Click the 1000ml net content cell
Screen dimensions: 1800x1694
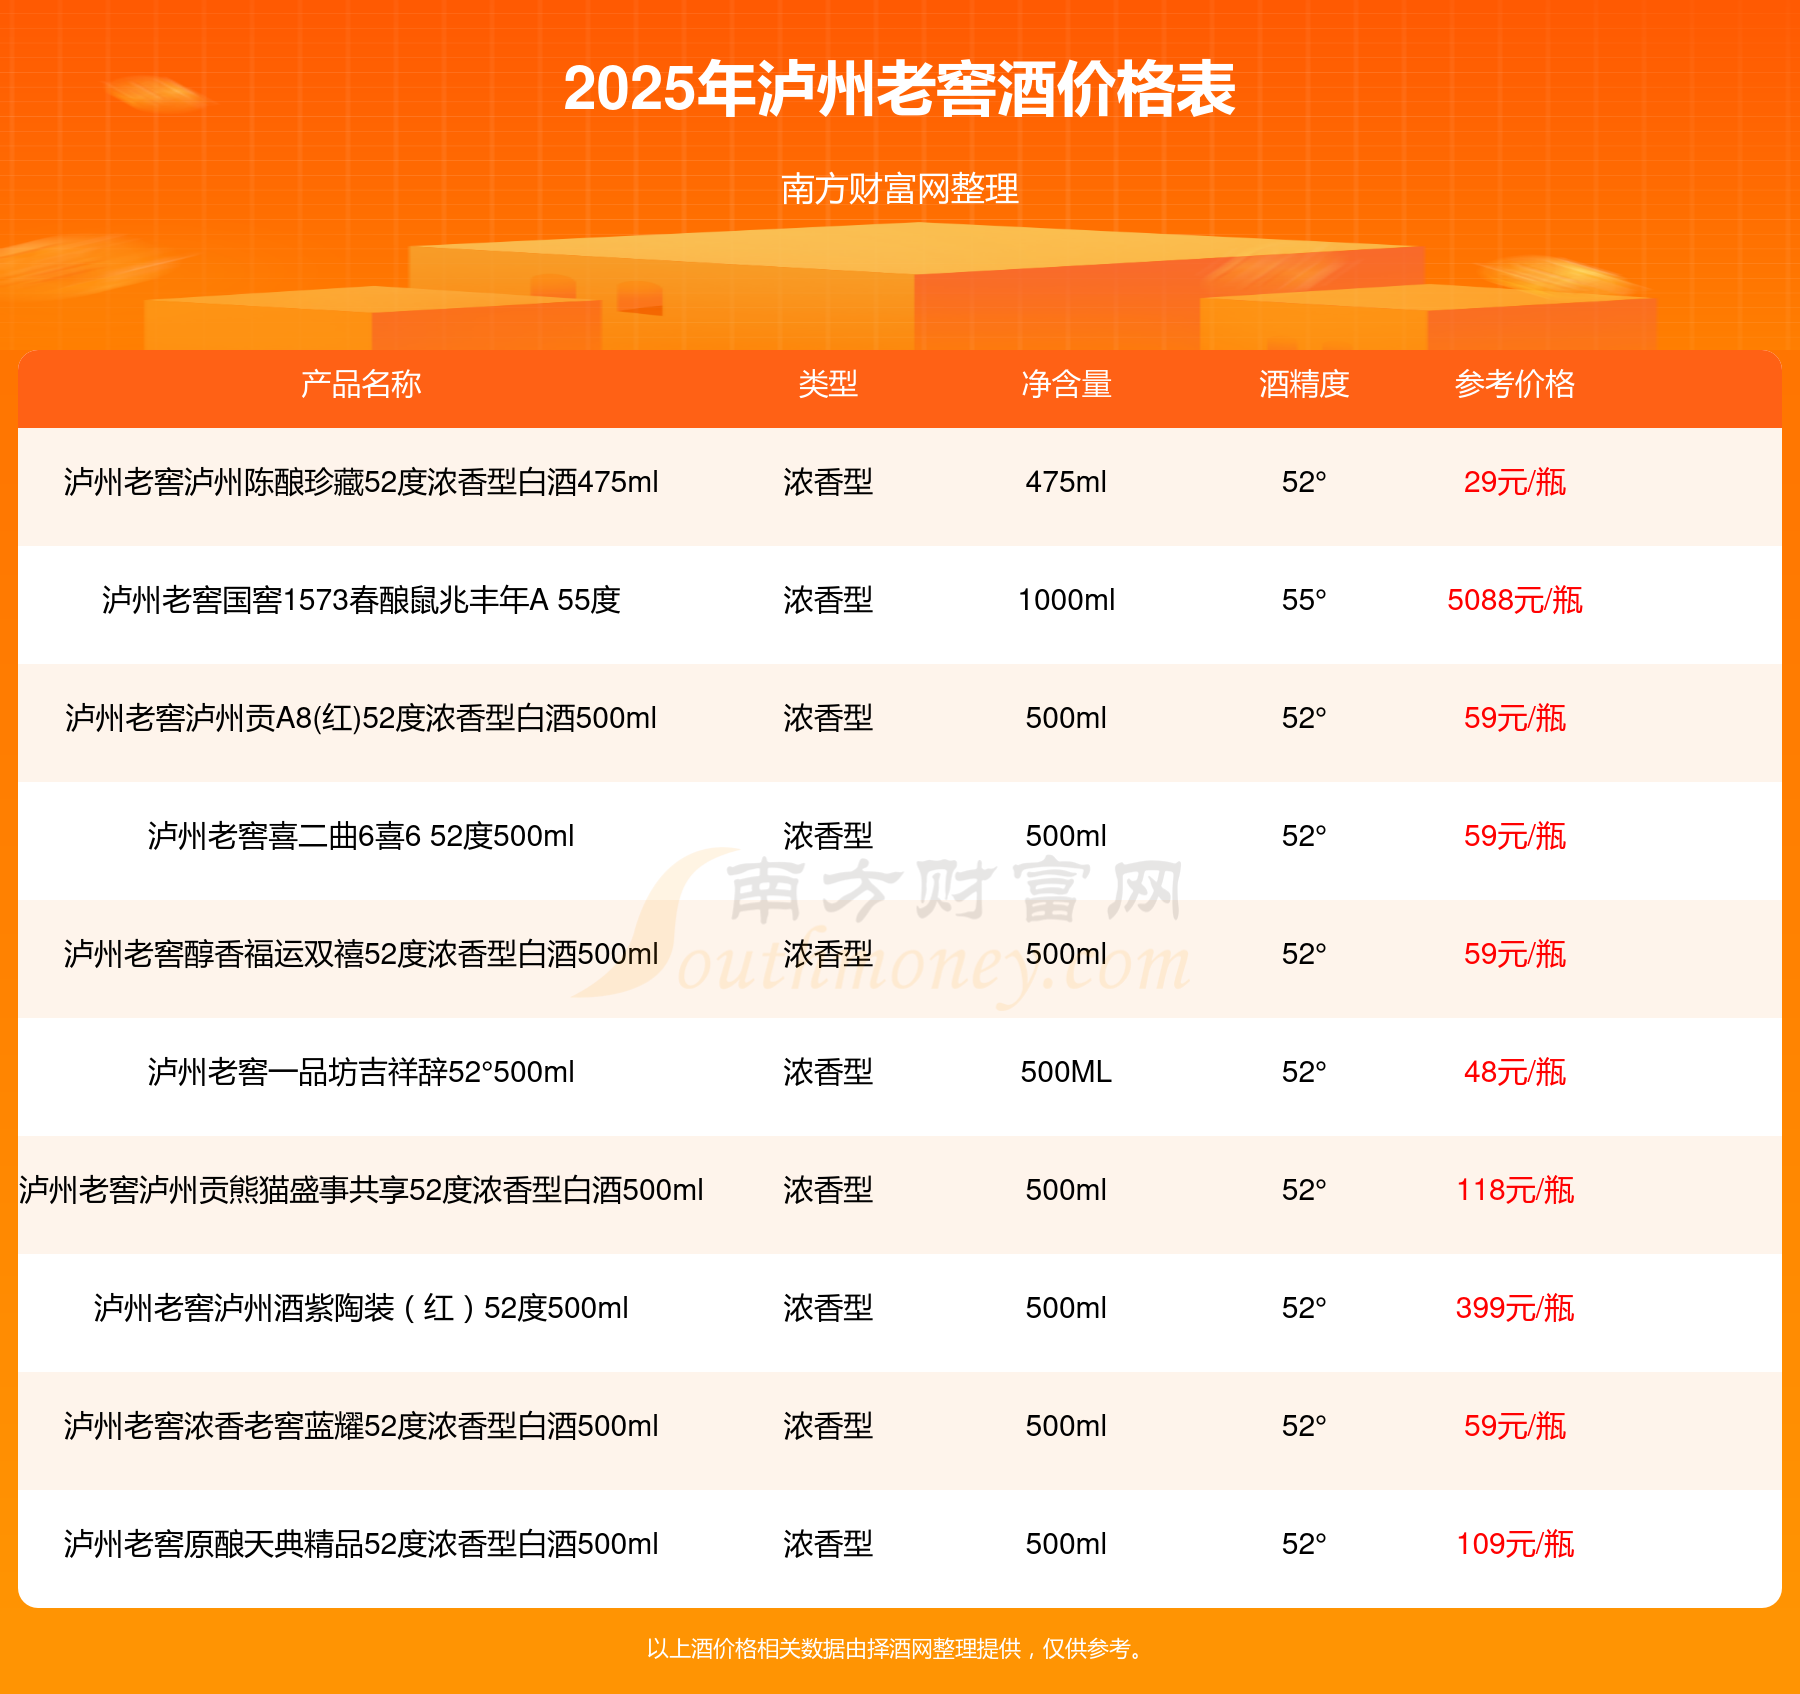[x=1066, y=600]
